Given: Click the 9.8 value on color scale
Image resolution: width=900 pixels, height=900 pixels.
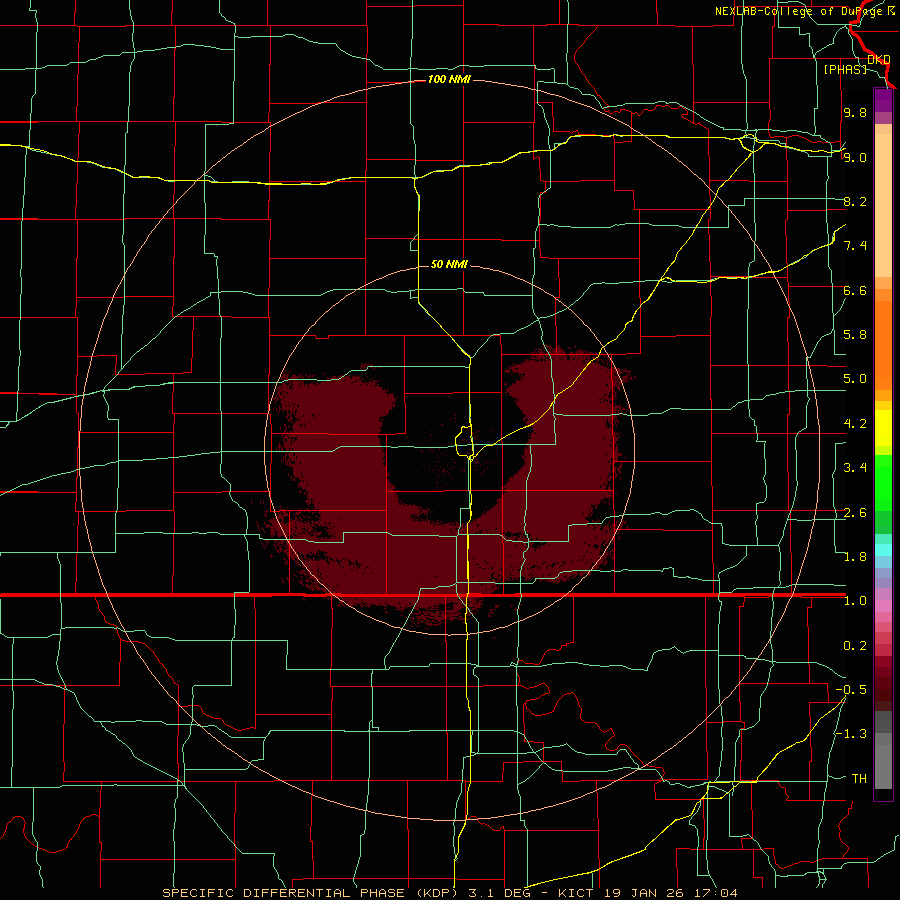Looking at the screenshot, I should [855, 112].
